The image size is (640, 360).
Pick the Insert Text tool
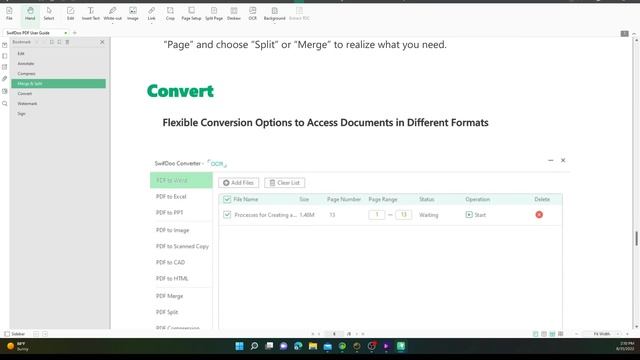[91, 13]
